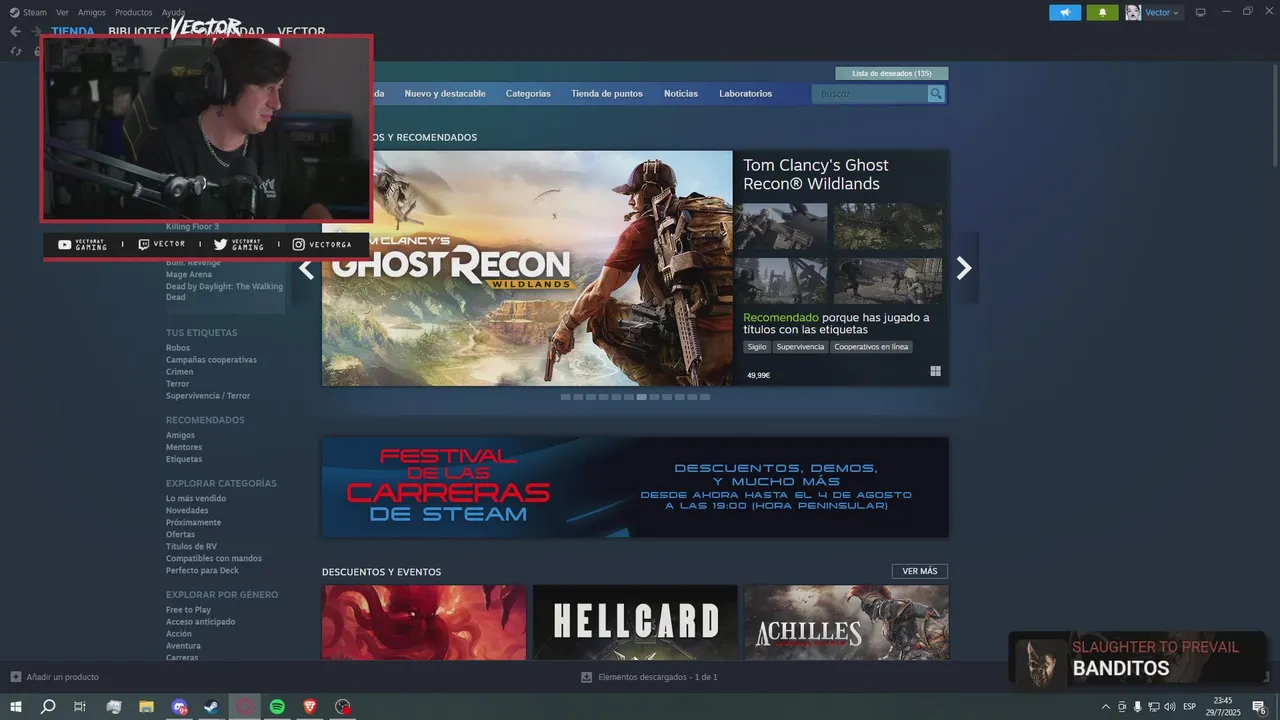Screen dimensions: 1280x720
Task: Go to the VECTOR profile tab
Action: click(x=301, y=32)
